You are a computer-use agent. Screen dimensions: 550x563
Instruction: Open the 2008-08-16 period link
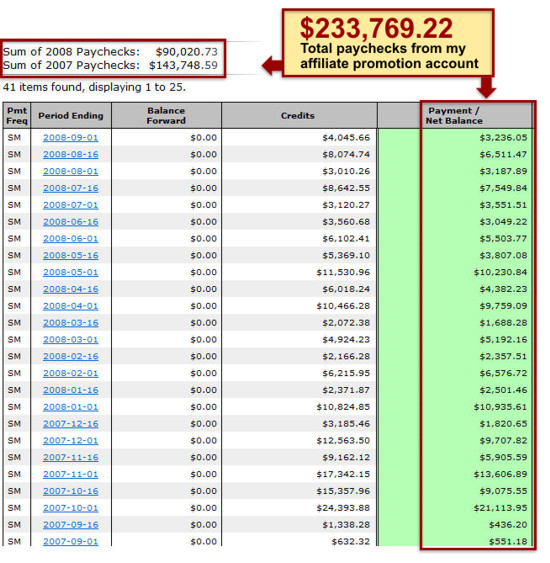coord(70,154)
